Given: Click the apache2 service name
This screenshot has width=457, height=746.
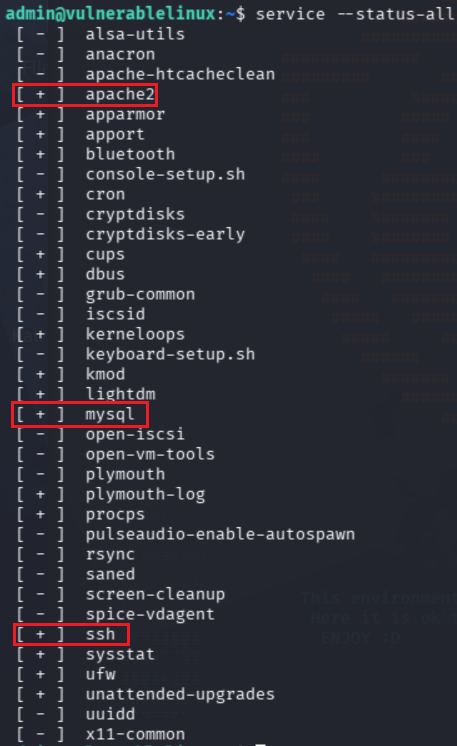Looking at the screenshot, I should tap(120, 94).
